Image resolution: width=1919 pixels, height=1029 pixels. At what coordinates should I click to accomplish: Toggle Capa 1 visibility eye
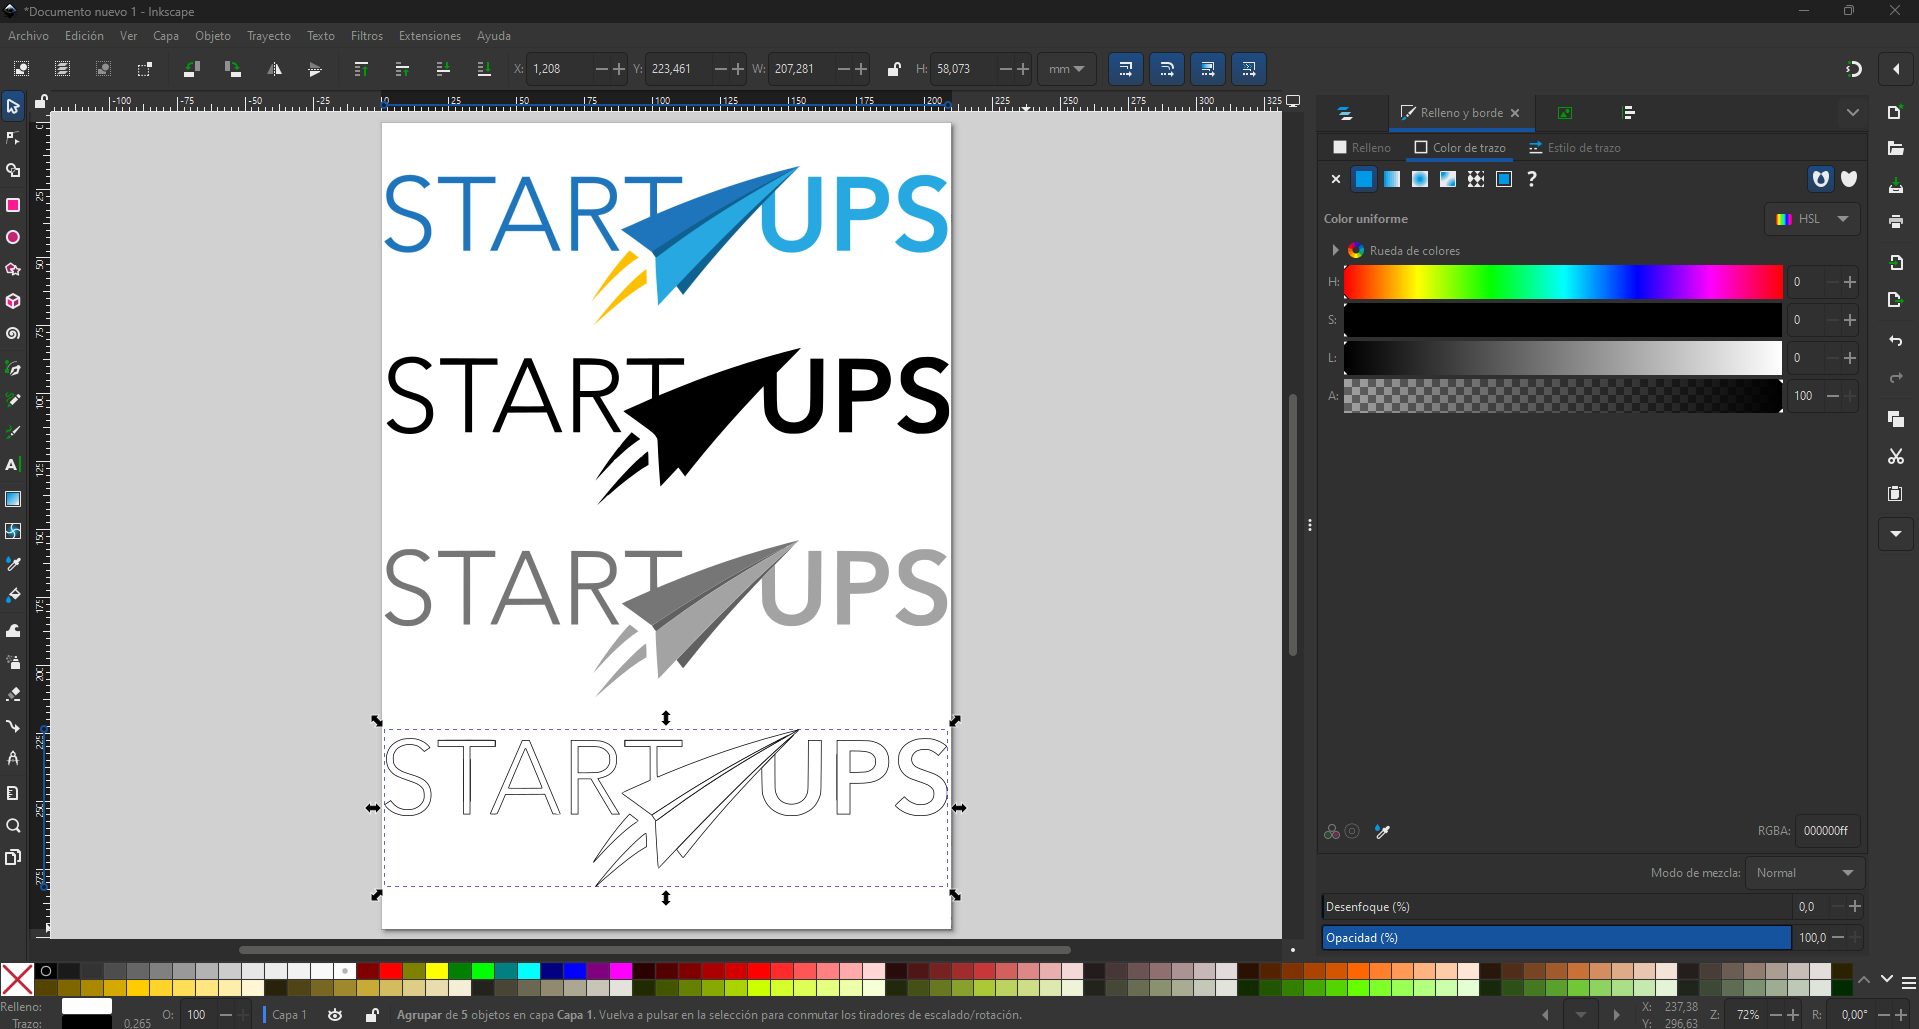(335, 1015)
